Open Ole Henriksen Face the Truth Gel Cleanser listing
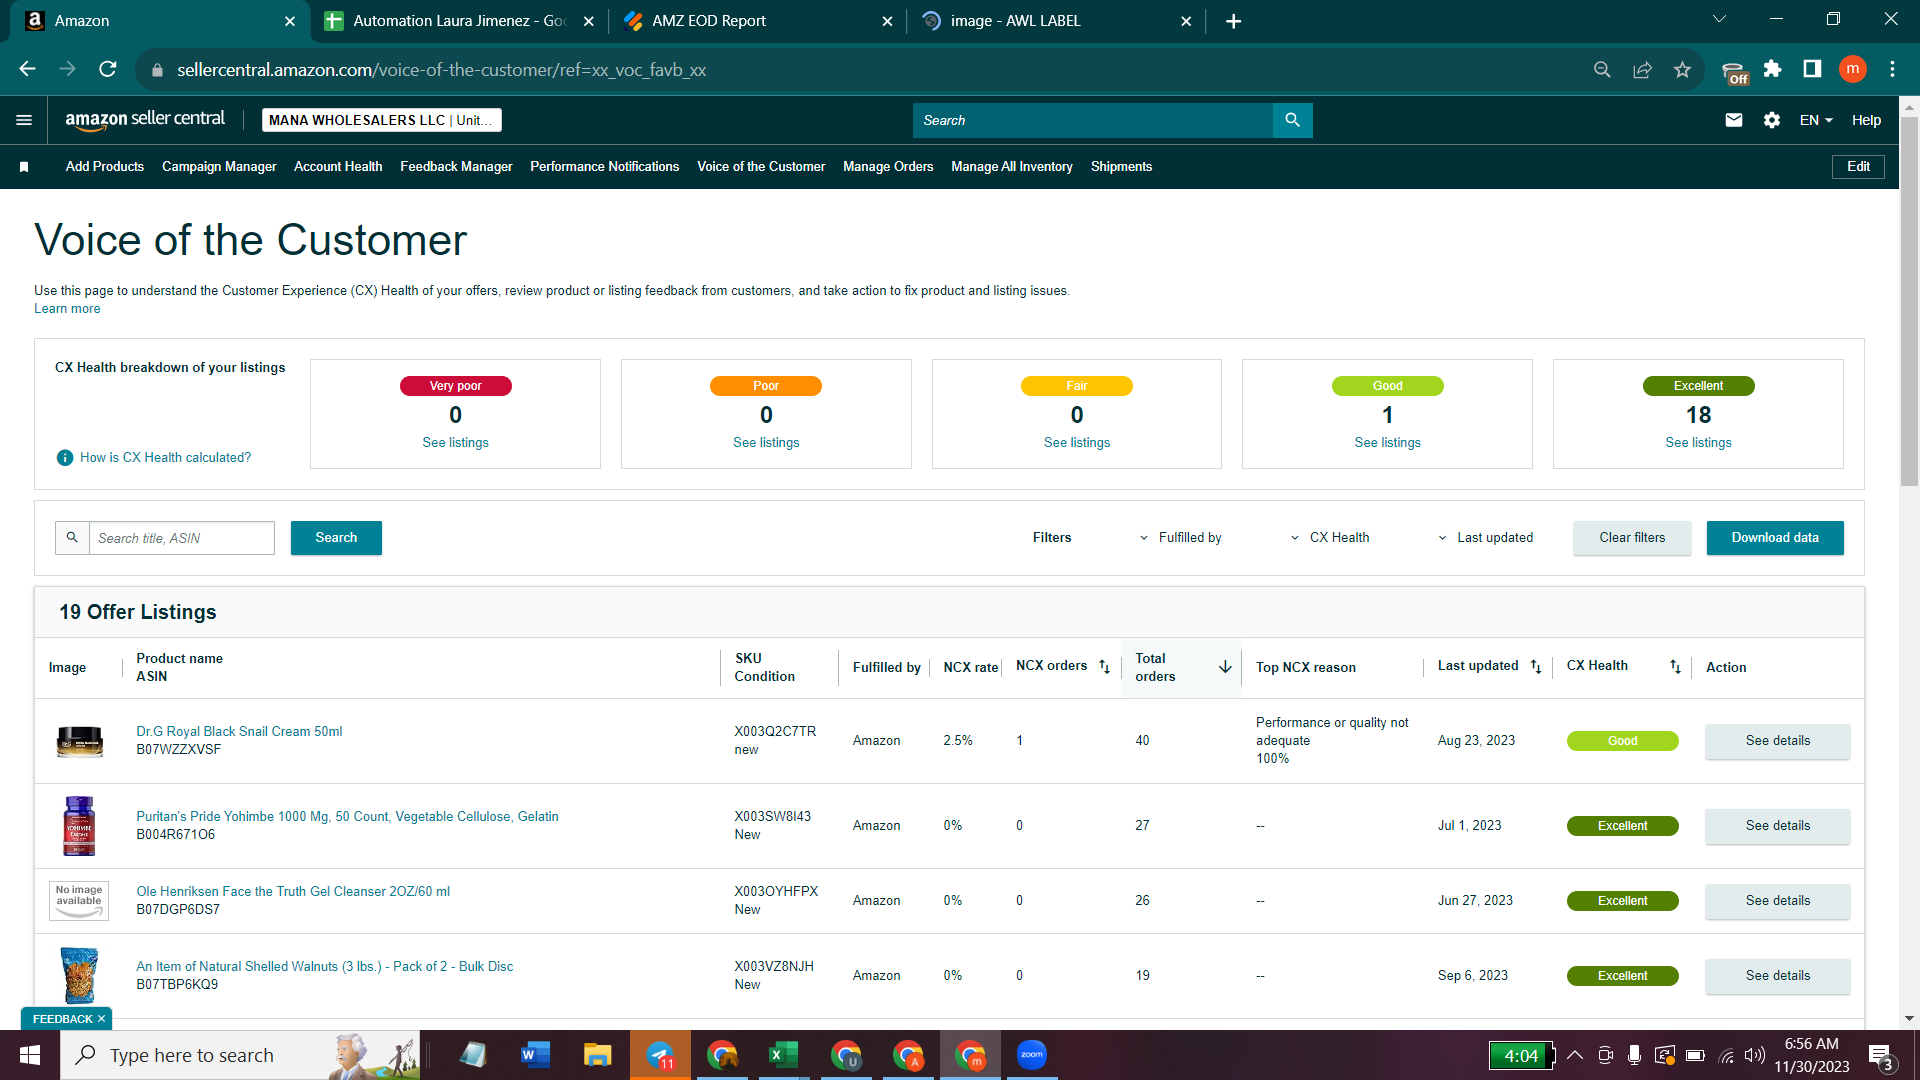The width and height of the screenshot is (1920, 1080). 293,892
